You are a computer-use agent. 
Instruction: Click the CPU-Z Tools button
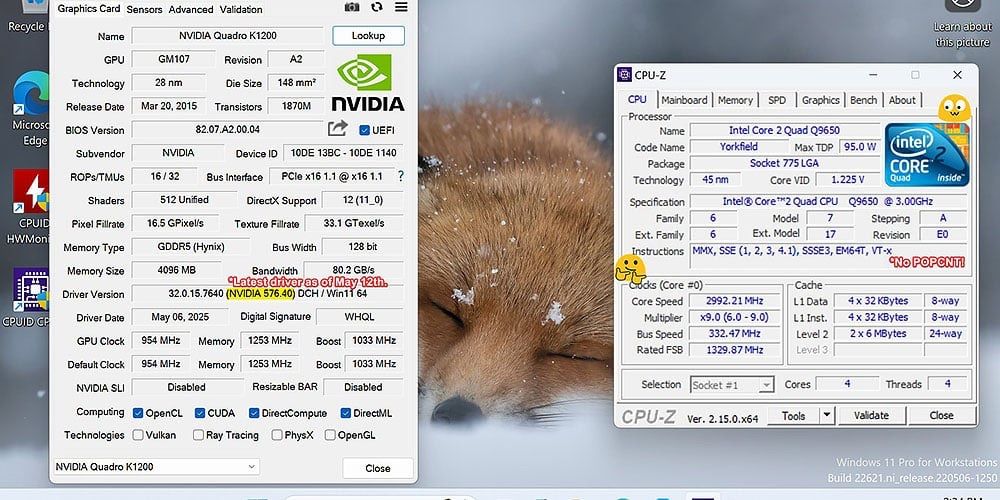click(793, 416)
